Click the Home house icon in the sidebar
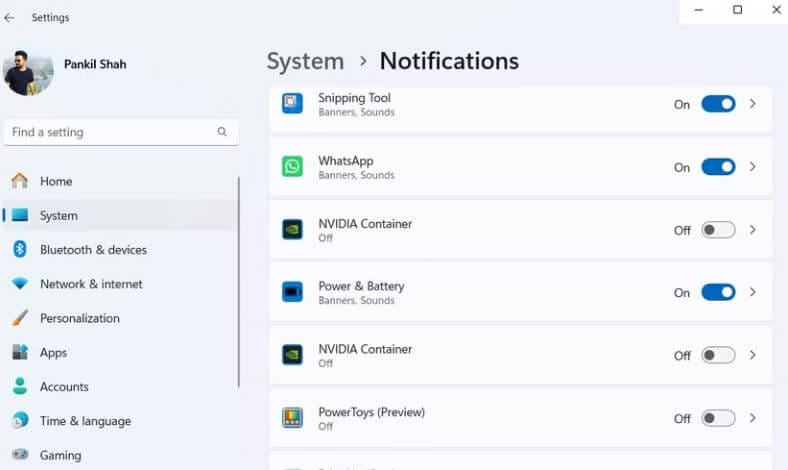 pos(20,181)
